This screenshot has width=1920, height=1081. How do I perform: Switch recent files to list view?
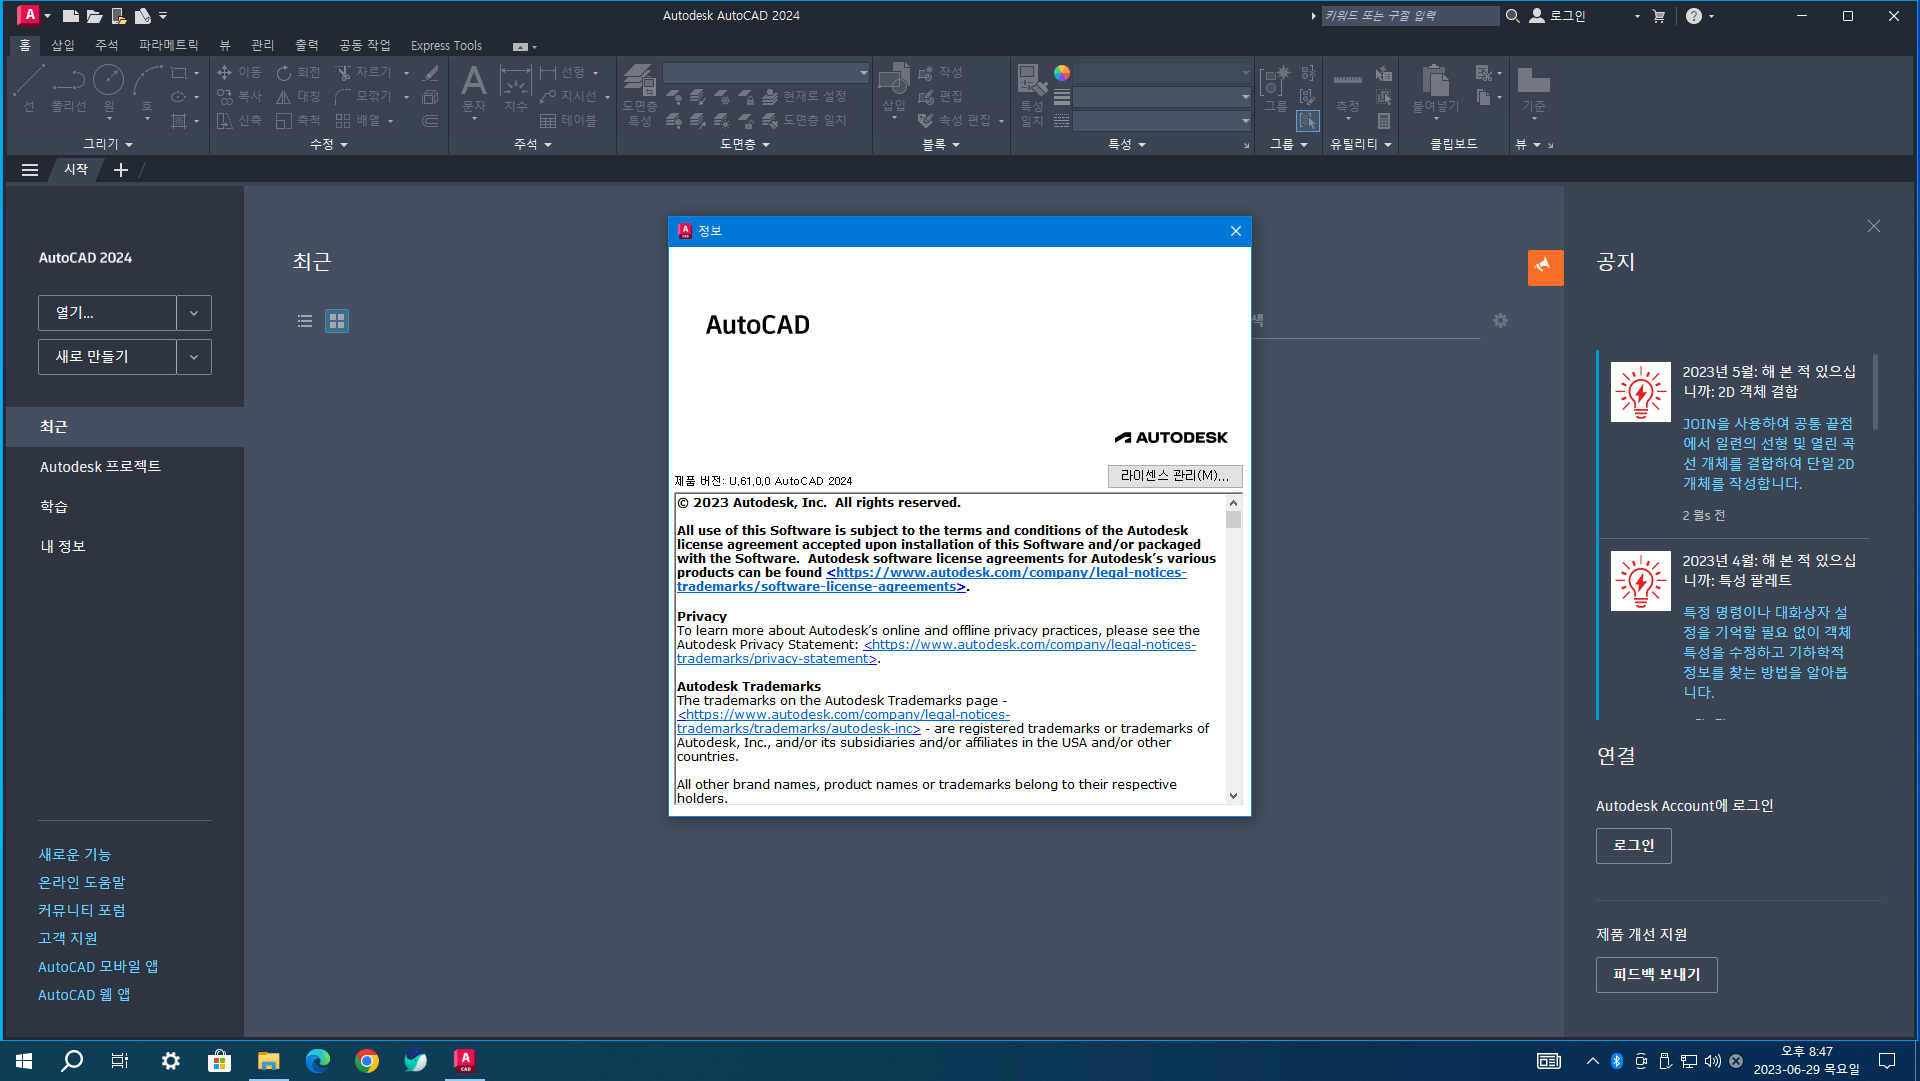pyautogui.click(x=305, y=321)
